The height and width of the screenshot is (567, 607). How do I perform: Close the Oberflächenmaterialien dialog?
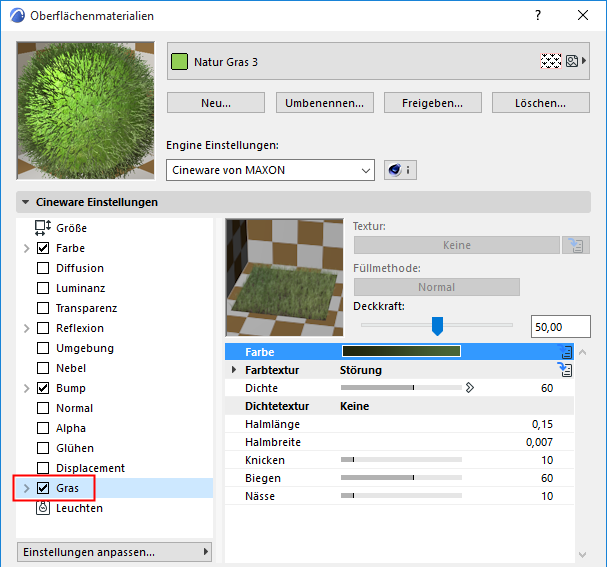point(583,15)
